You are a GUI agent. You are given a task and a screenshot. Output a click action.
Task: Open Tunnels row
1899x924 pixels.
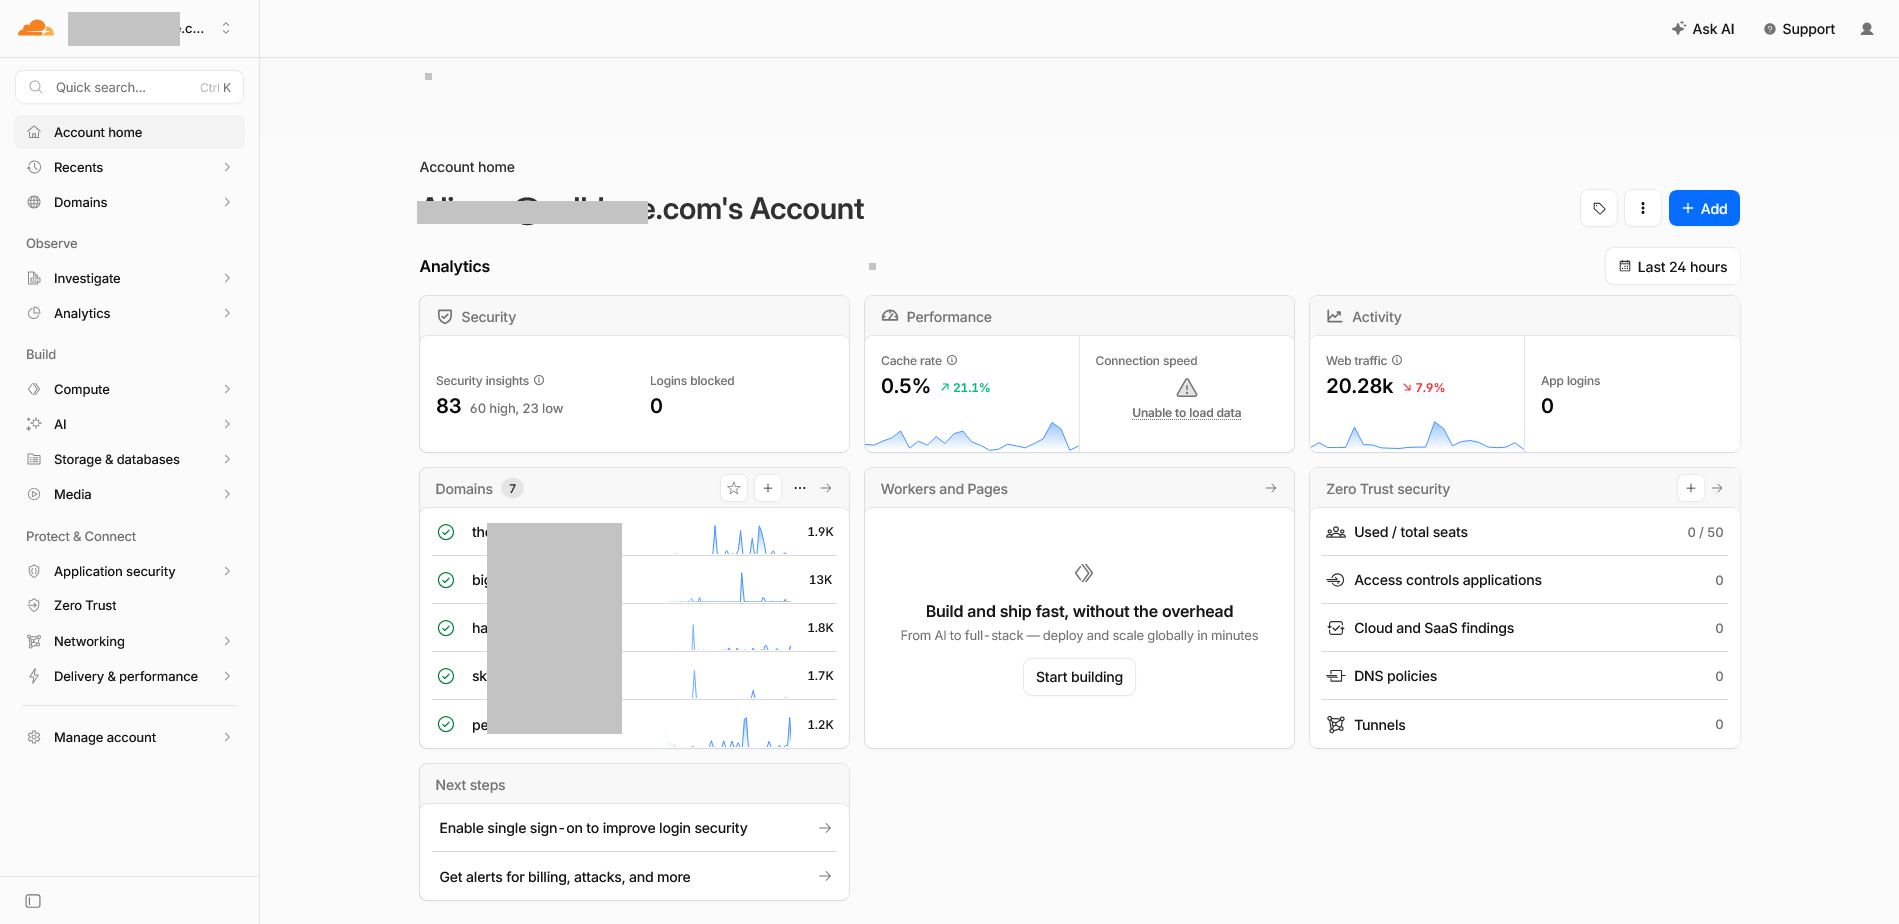pyautogui.click(x=1525, y=724)
